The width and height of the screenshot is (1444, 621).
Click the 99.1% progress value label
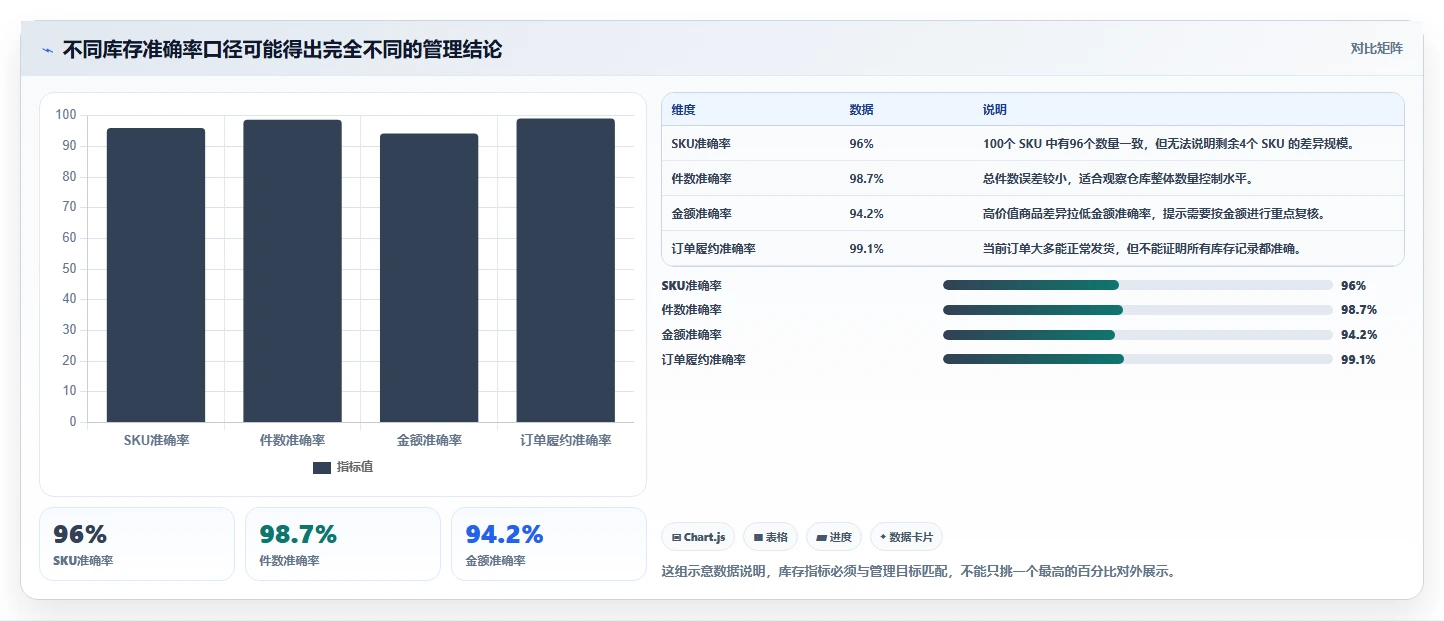click(1358, 359)
